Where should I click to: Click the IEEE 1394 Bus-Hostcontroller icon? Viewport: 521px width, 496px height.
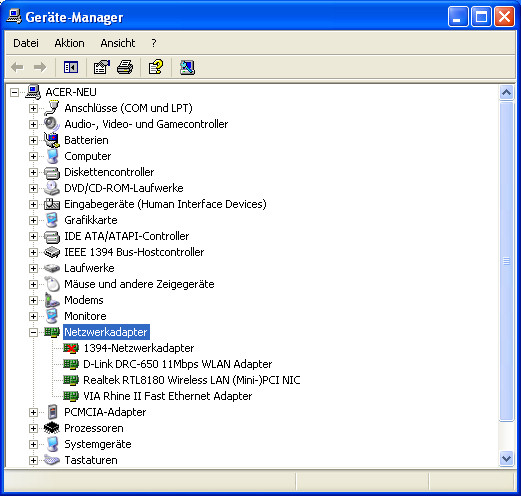(52, 252)
